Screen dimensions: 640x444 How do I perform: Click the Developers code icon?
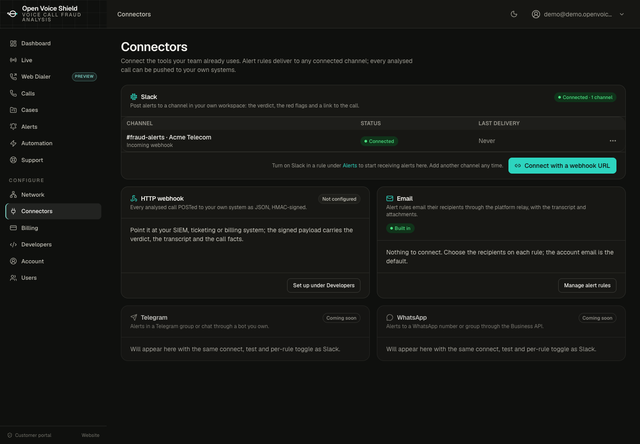(13, 245)
